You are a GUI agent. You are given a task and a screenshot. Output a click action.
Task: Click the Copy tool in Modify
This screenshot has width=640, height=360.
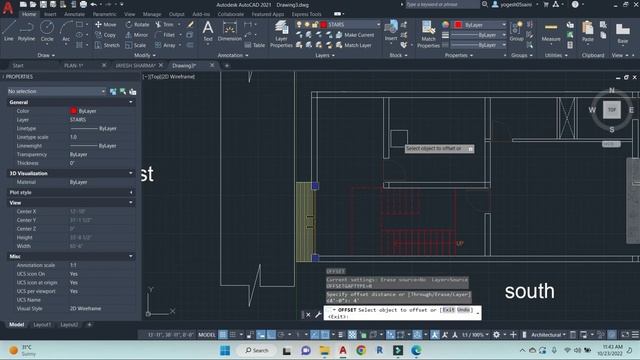[x=105, y=35]
